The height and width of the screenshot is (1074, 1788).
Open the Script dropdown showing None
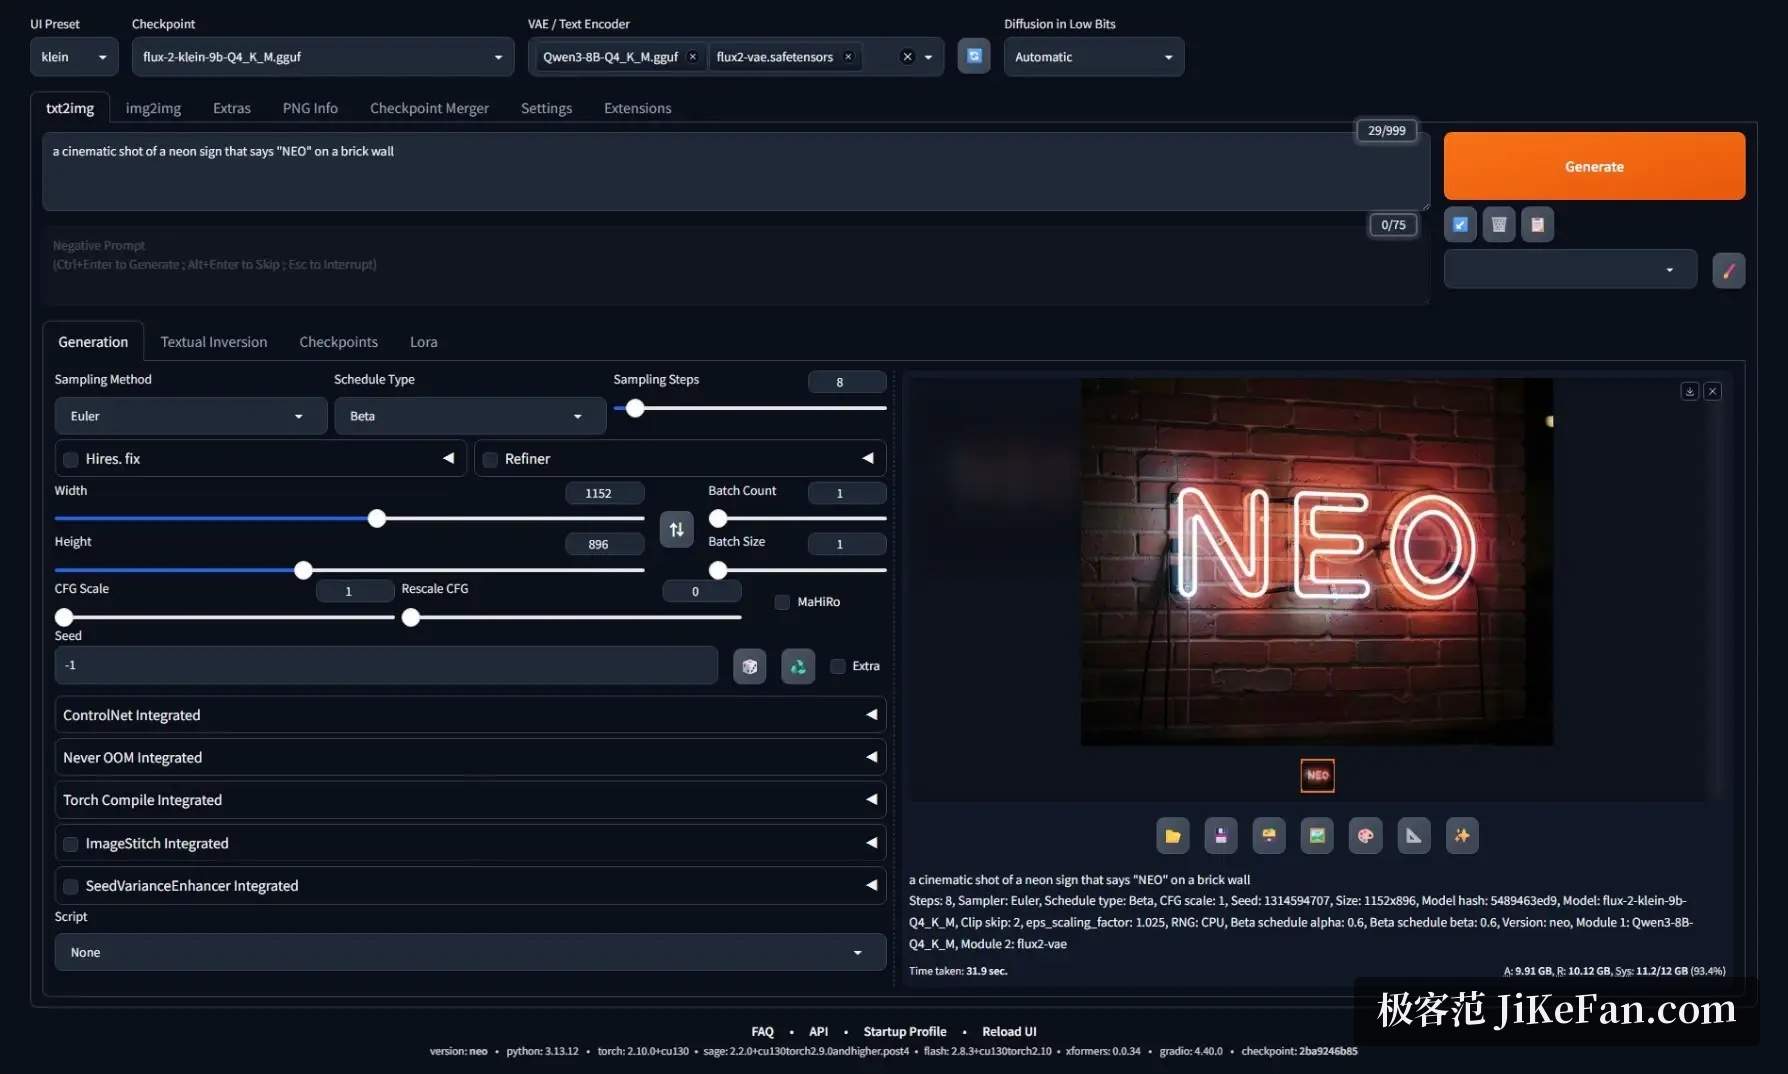point(470,953)
